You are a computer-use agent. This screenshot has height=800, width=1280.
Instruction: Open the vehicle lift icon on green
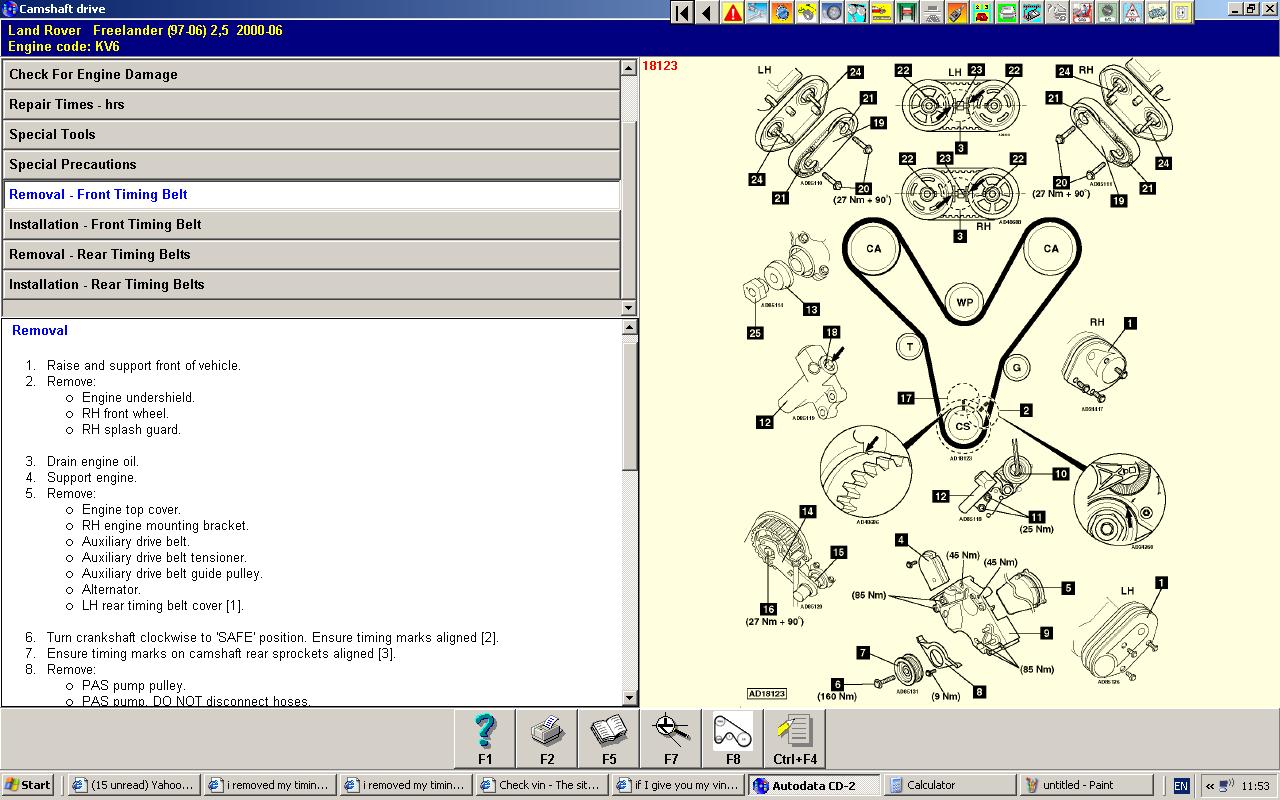tap(906, 13)
